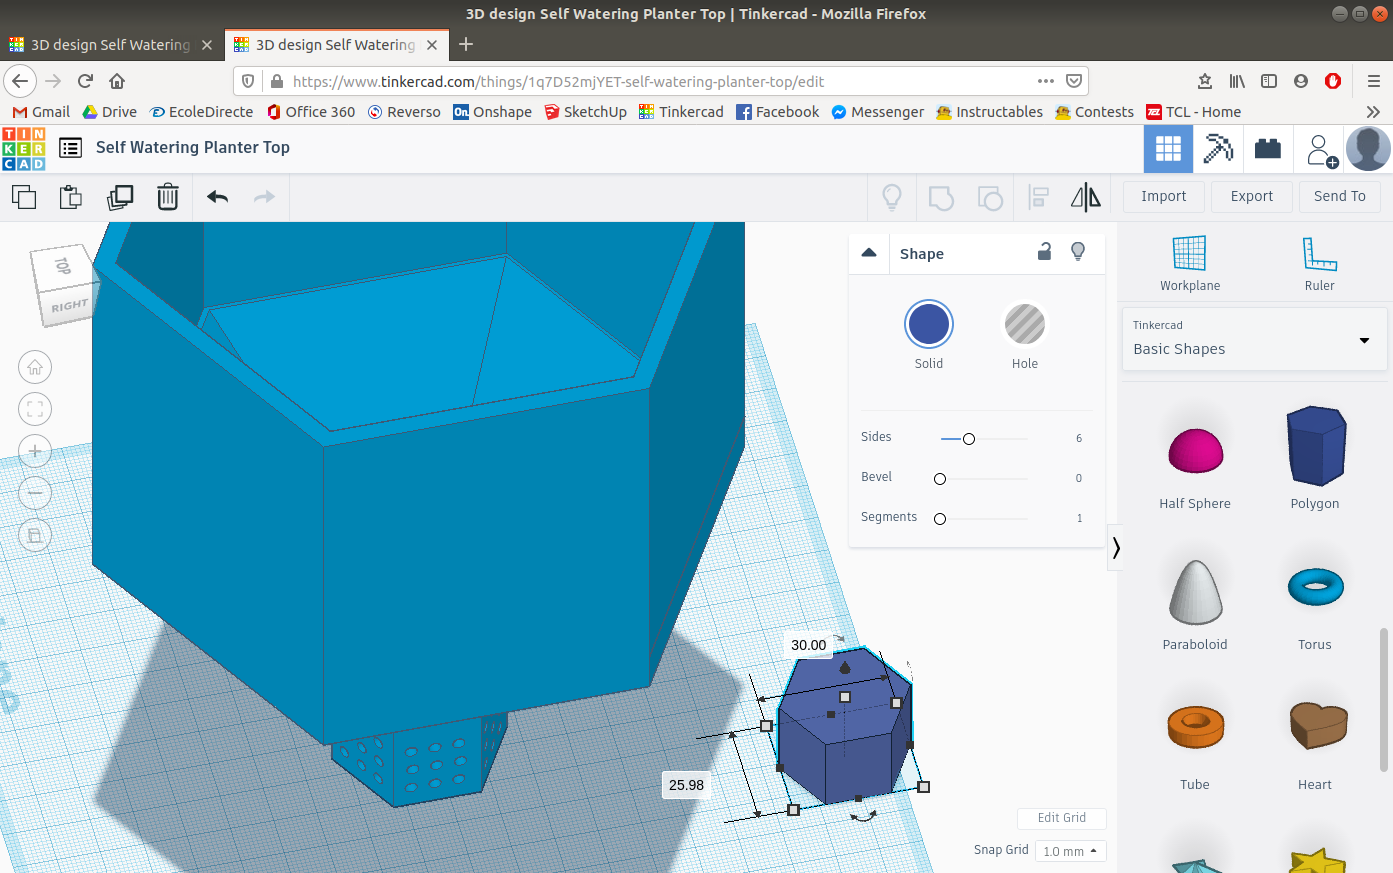The height and width of the screenshot is (873, 1393).
Task: Zoom out with the minus icon
Action: tap(35, 493)
